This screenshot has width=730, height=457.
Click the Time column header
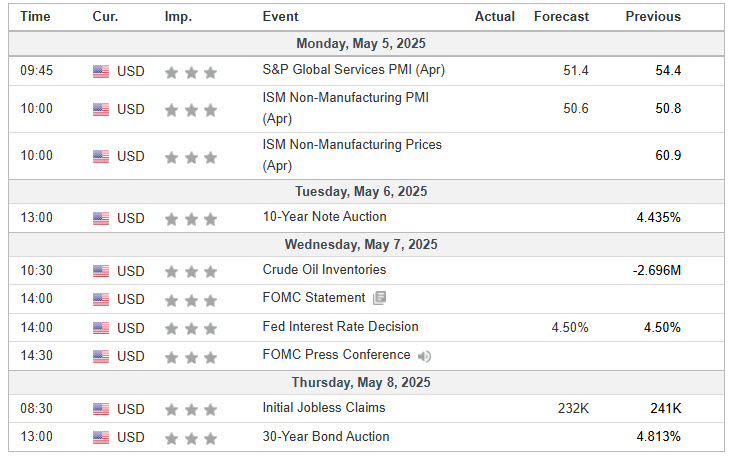(x=35, y=16)
